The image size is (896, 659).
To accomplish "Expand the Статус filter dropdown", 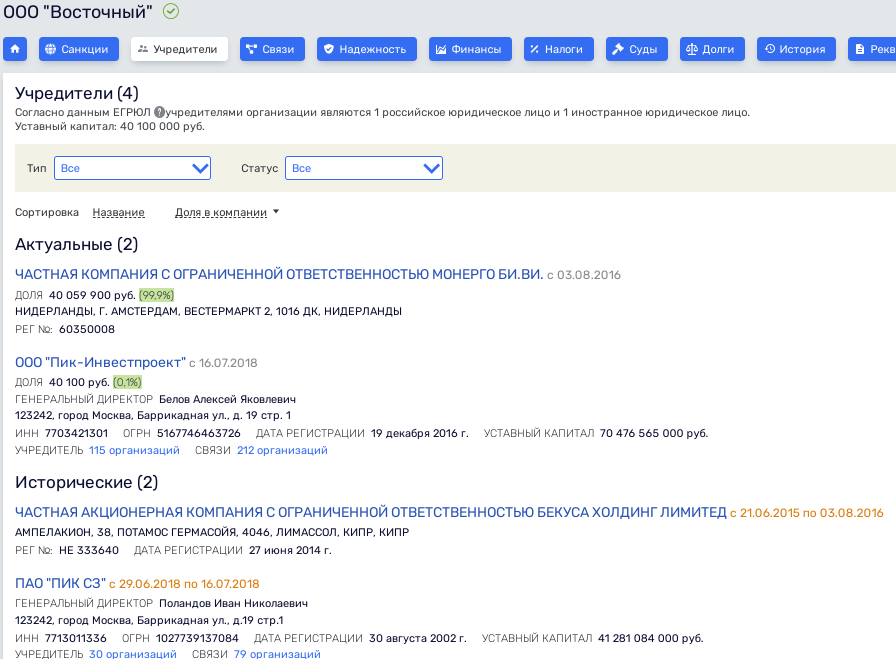I will tap(364, 168).
